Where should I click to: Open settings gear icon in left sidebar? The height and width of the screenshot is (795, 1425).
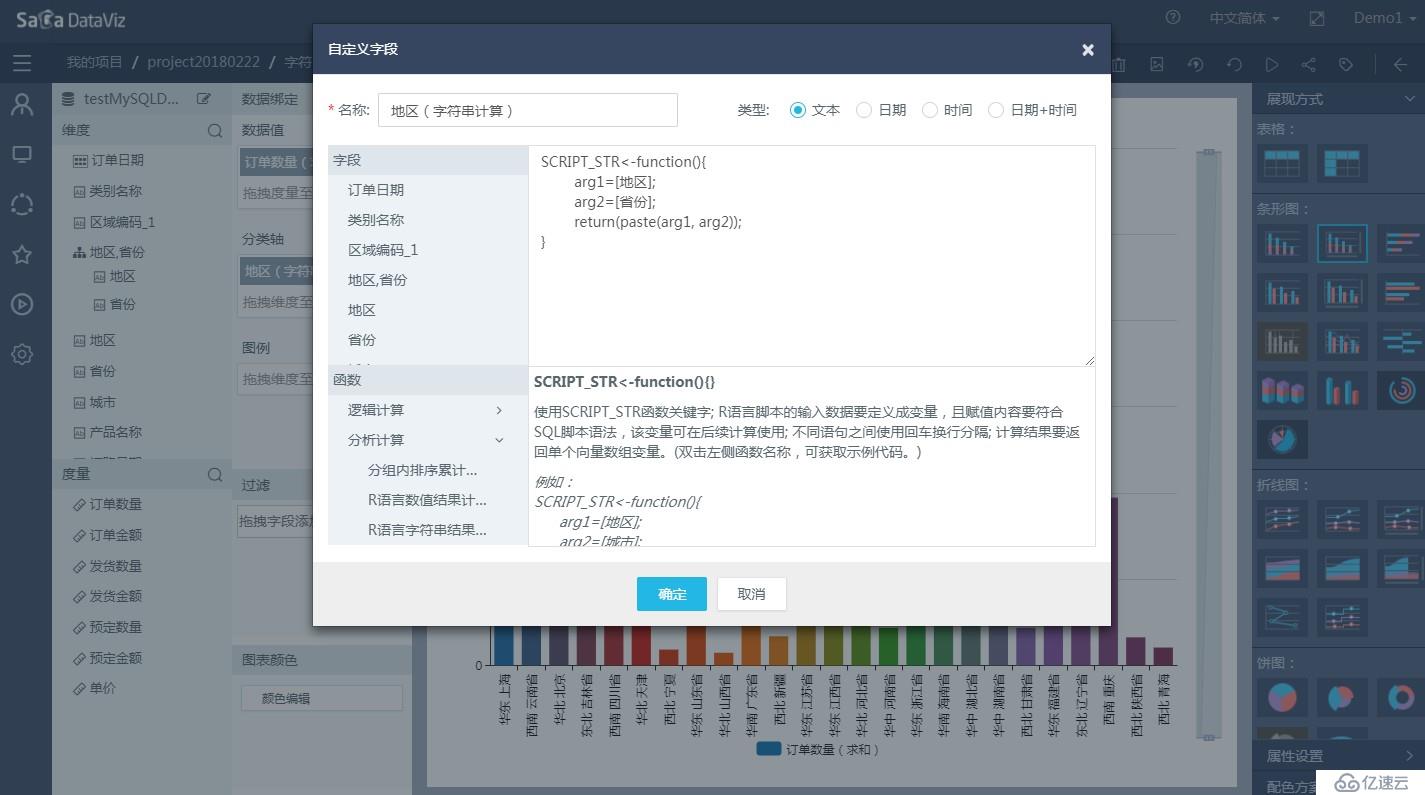(x=22, y=354)
